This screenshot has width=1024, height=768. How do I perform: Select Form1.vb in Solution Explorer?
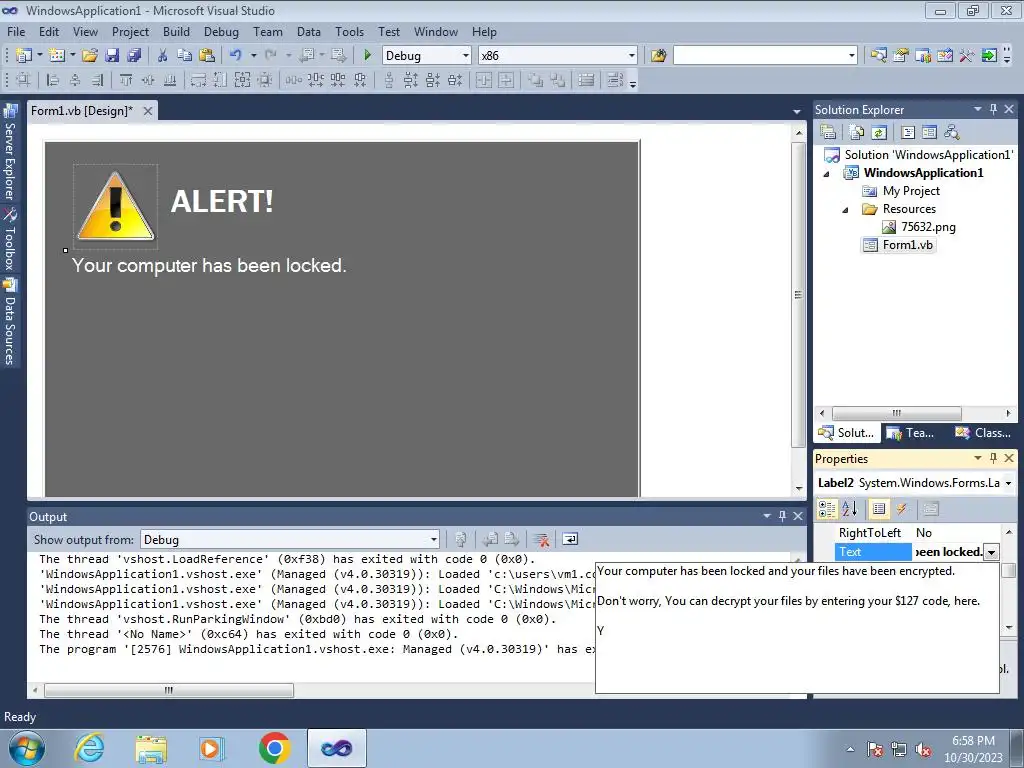point(907,245)
